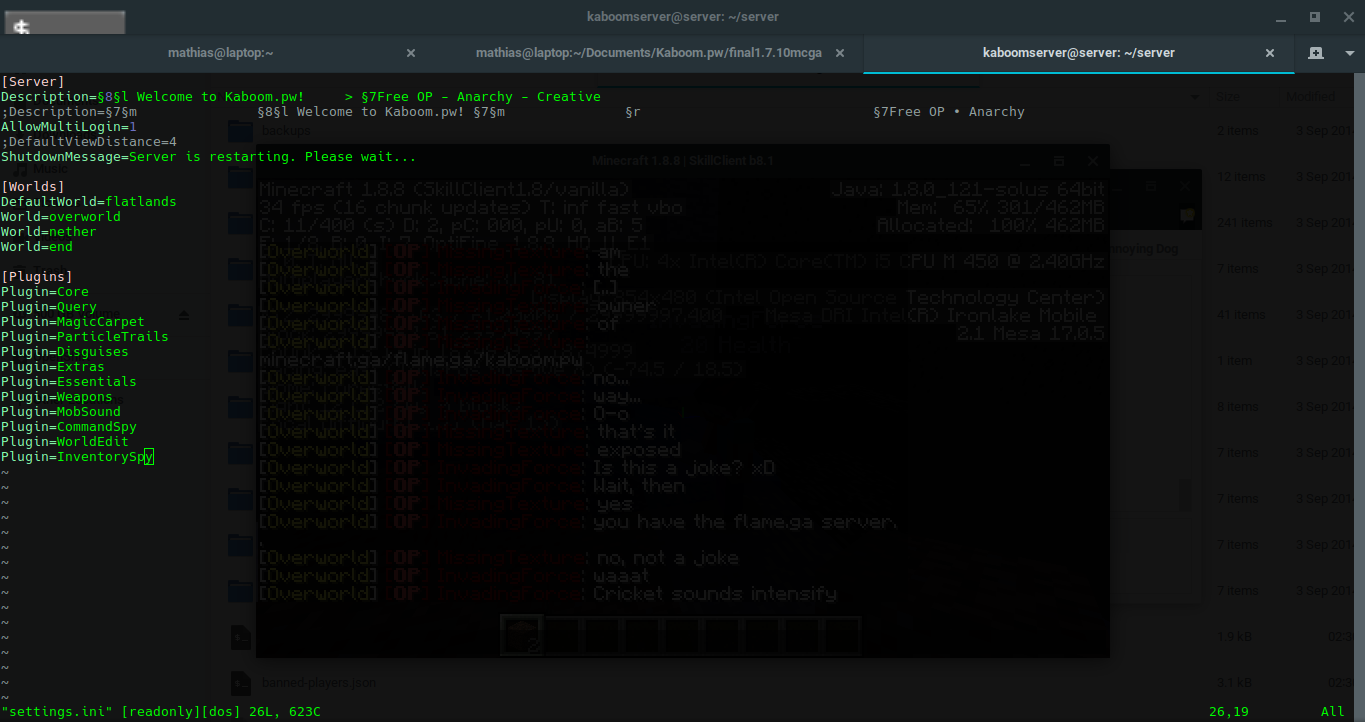This screenshot has width=1365, height=722.
Task: Click the "you have the flame.ga server." chat line
Action: point(746,522)
